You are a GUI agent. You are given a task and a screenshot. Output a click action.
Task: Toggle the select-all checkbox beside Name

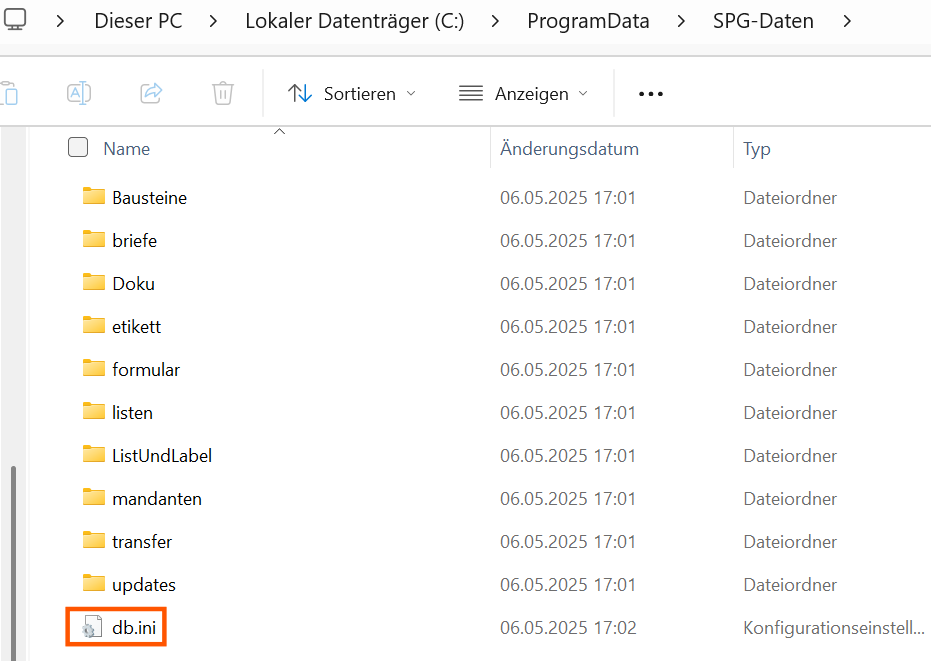tap(78, 147)
